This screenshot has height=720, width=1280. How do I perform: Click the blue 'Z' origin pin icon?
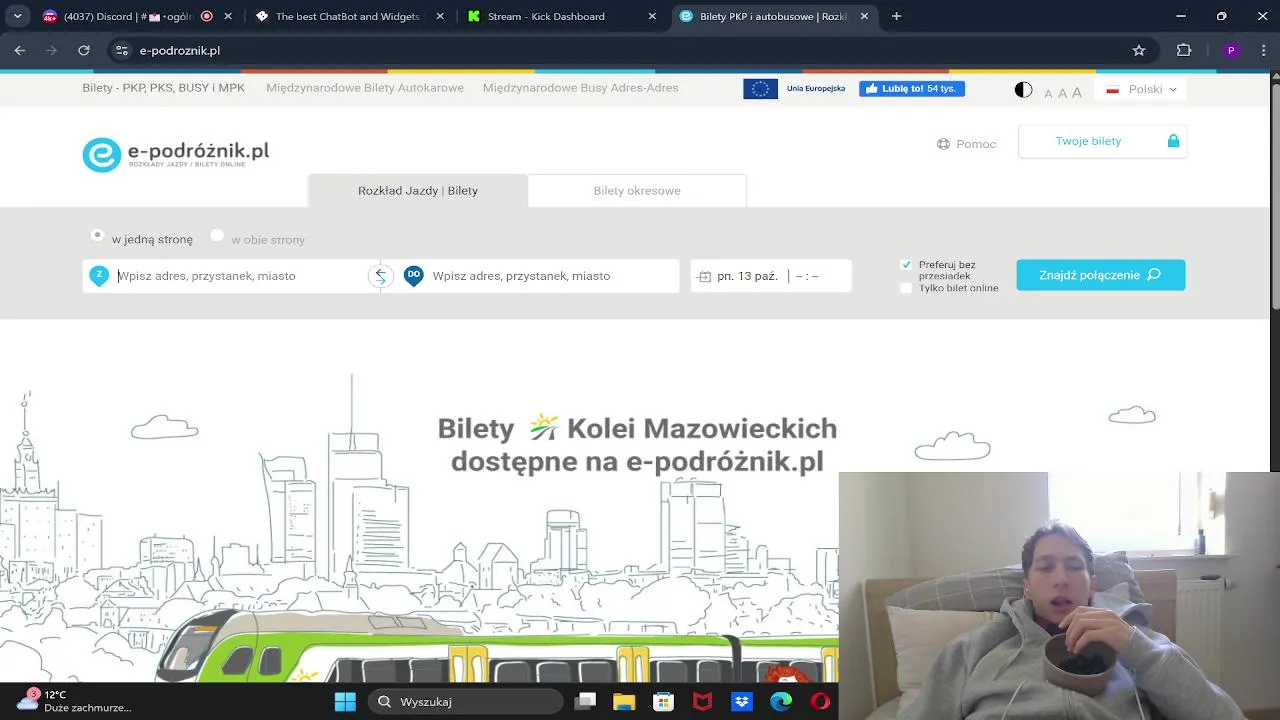(99, 276)
